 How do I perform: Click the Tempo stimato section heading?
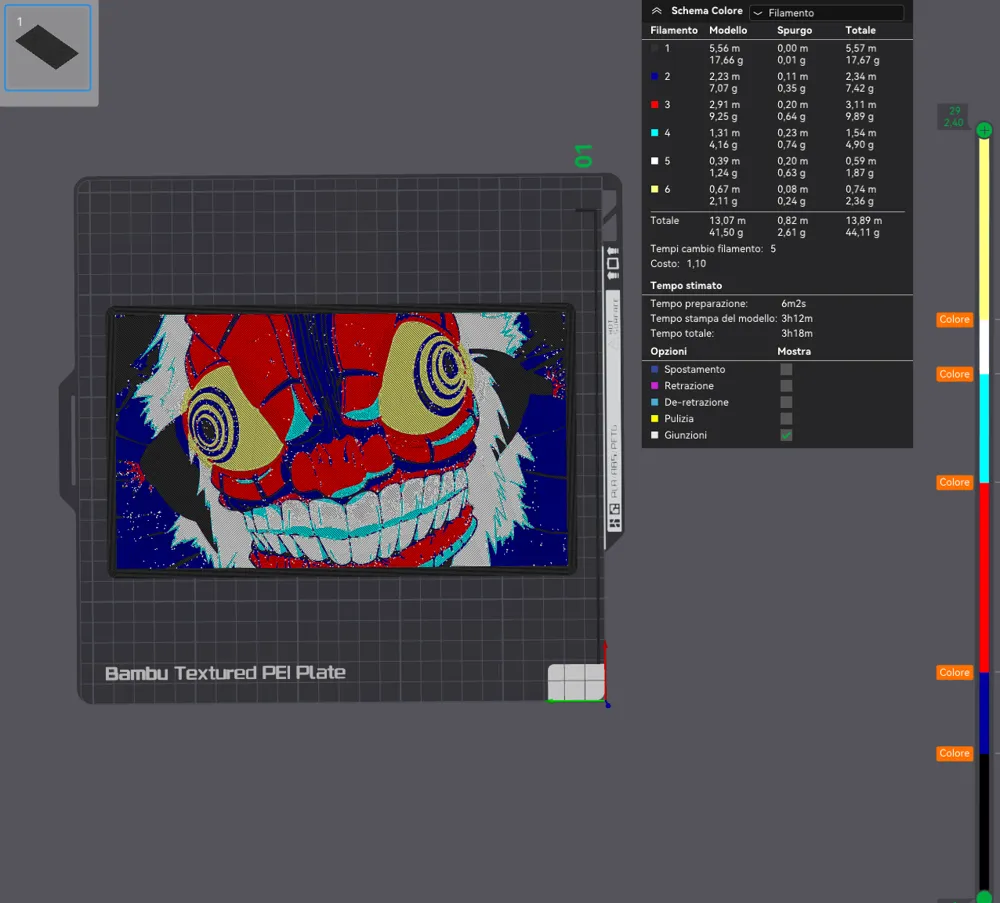[x=686, y=286]
